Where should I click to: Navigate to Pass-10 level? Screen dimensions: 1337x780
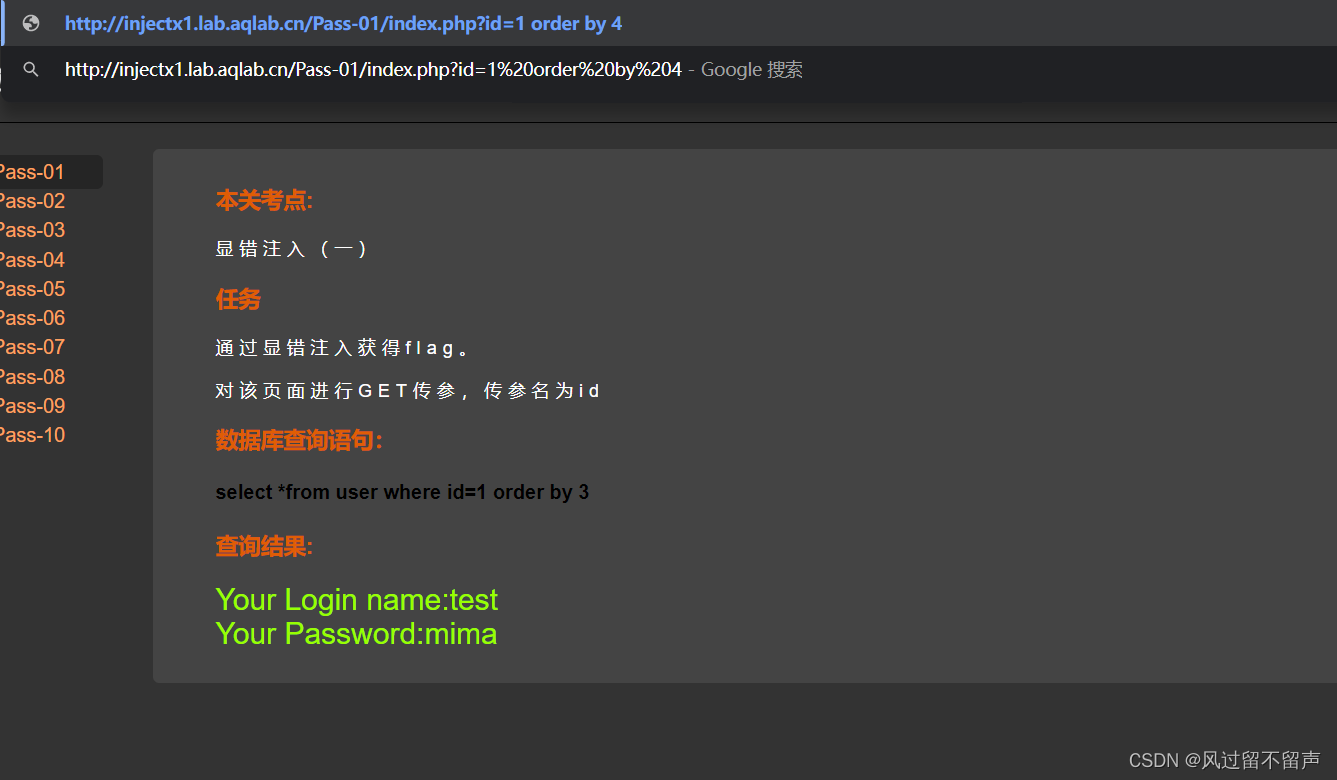32,435
